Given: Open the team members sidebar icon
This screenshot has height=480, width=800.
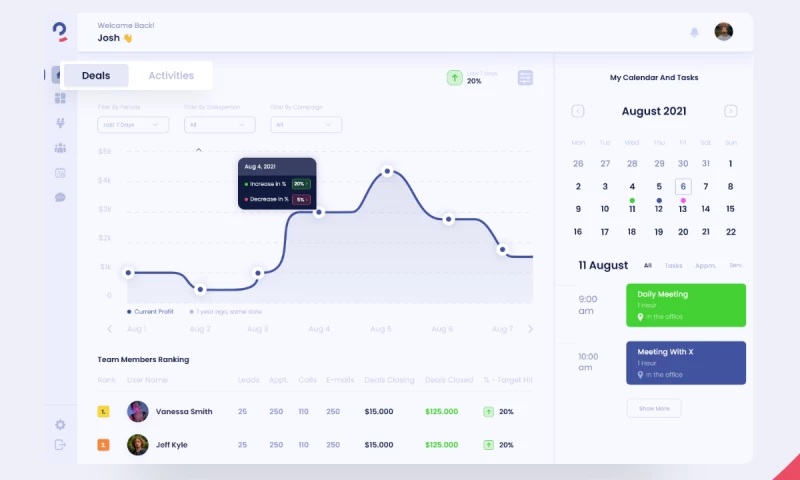Looking at the screenshot, I should tap(60, 148).
